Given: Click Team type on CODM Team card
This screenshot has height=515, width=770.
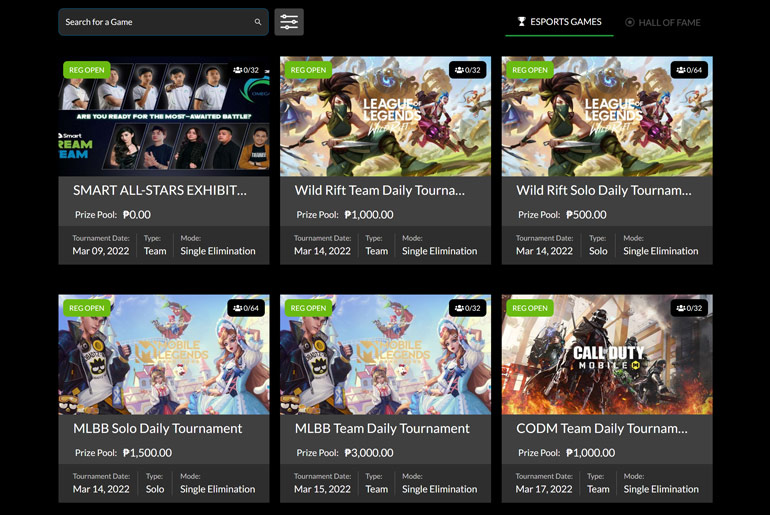Looking at the screenshot, I should click(x=598, y=489).
